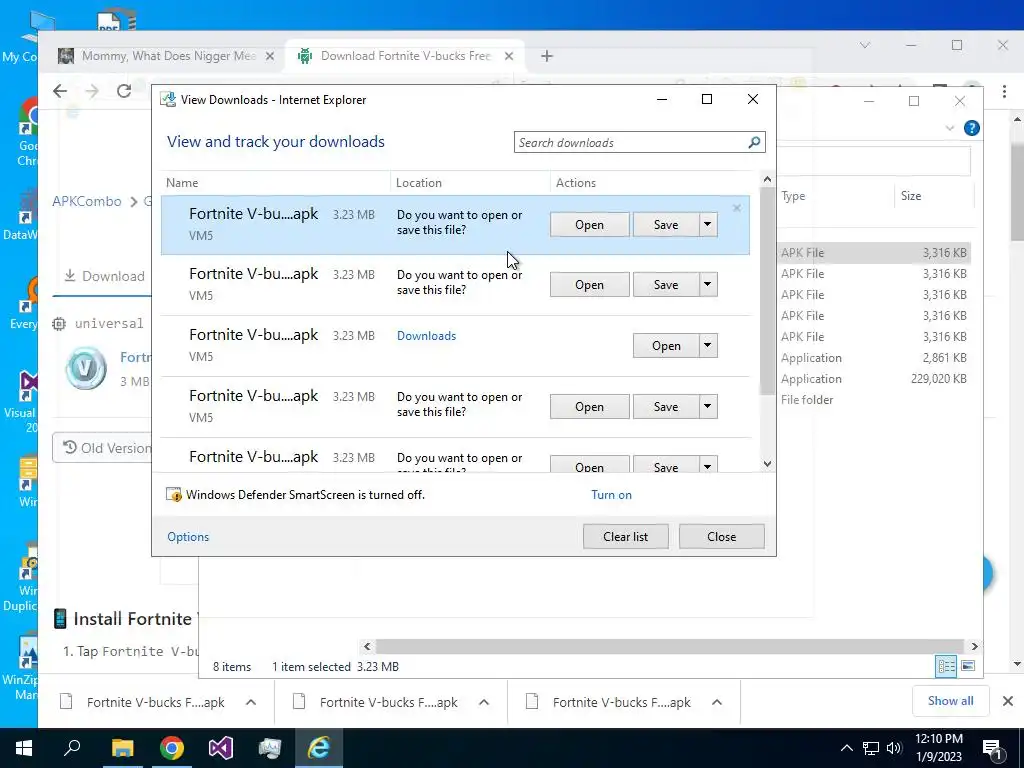The width and height of the screenshot is (1024, 768).
Task: Close the View Downloads dialog via Close button
Action: (722, 536)
